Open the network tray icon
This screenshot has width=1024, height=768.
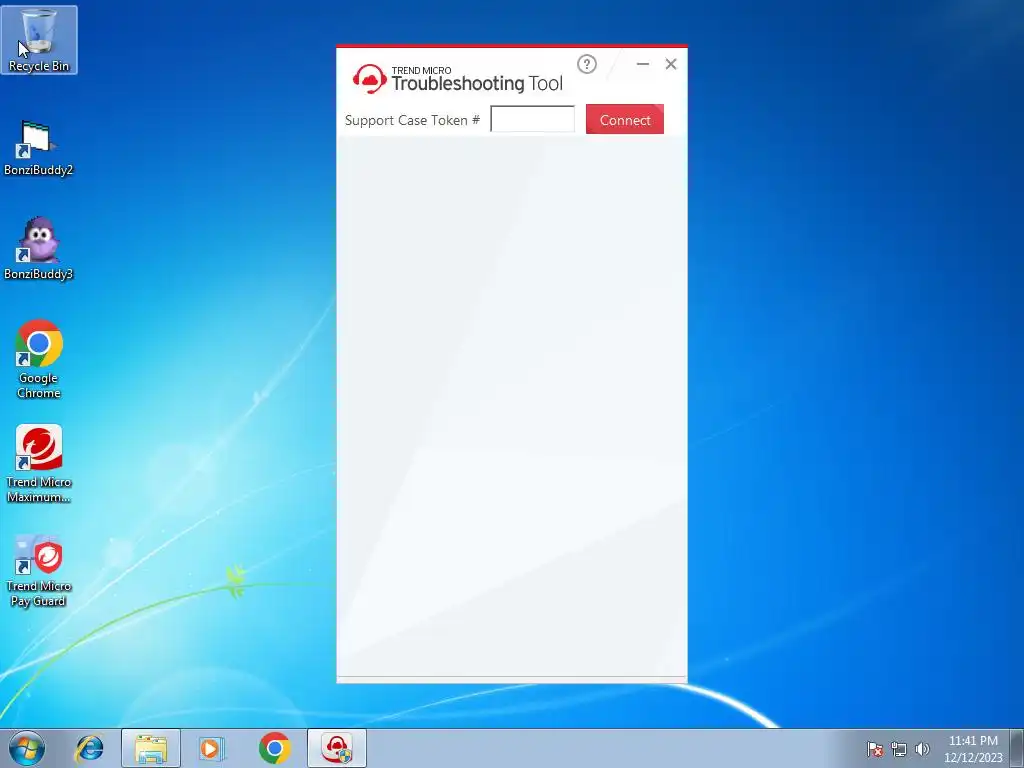[899, 749]
